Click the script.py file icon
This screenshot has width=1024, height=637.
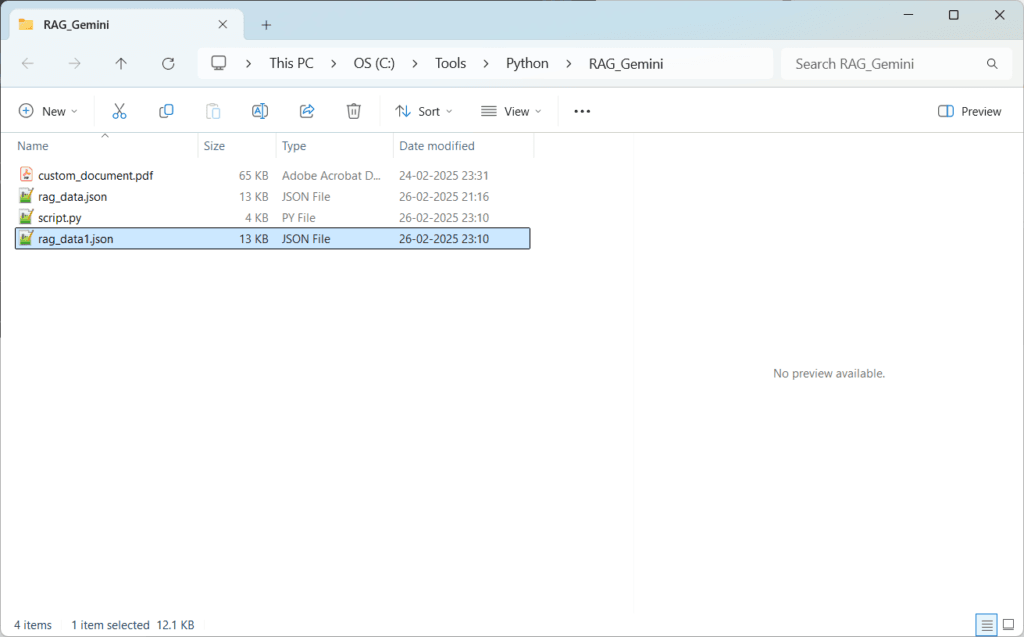coord(26,217)
